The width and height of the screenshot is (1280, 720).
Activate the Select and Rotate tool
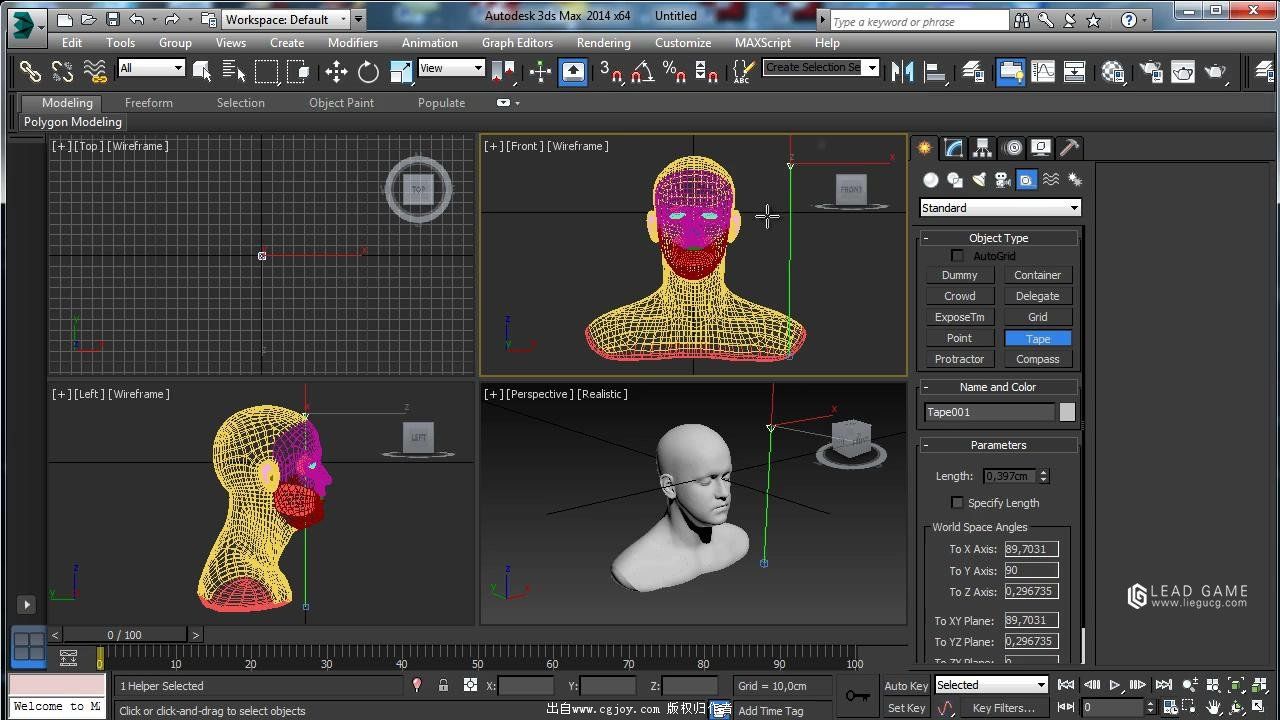368,71
